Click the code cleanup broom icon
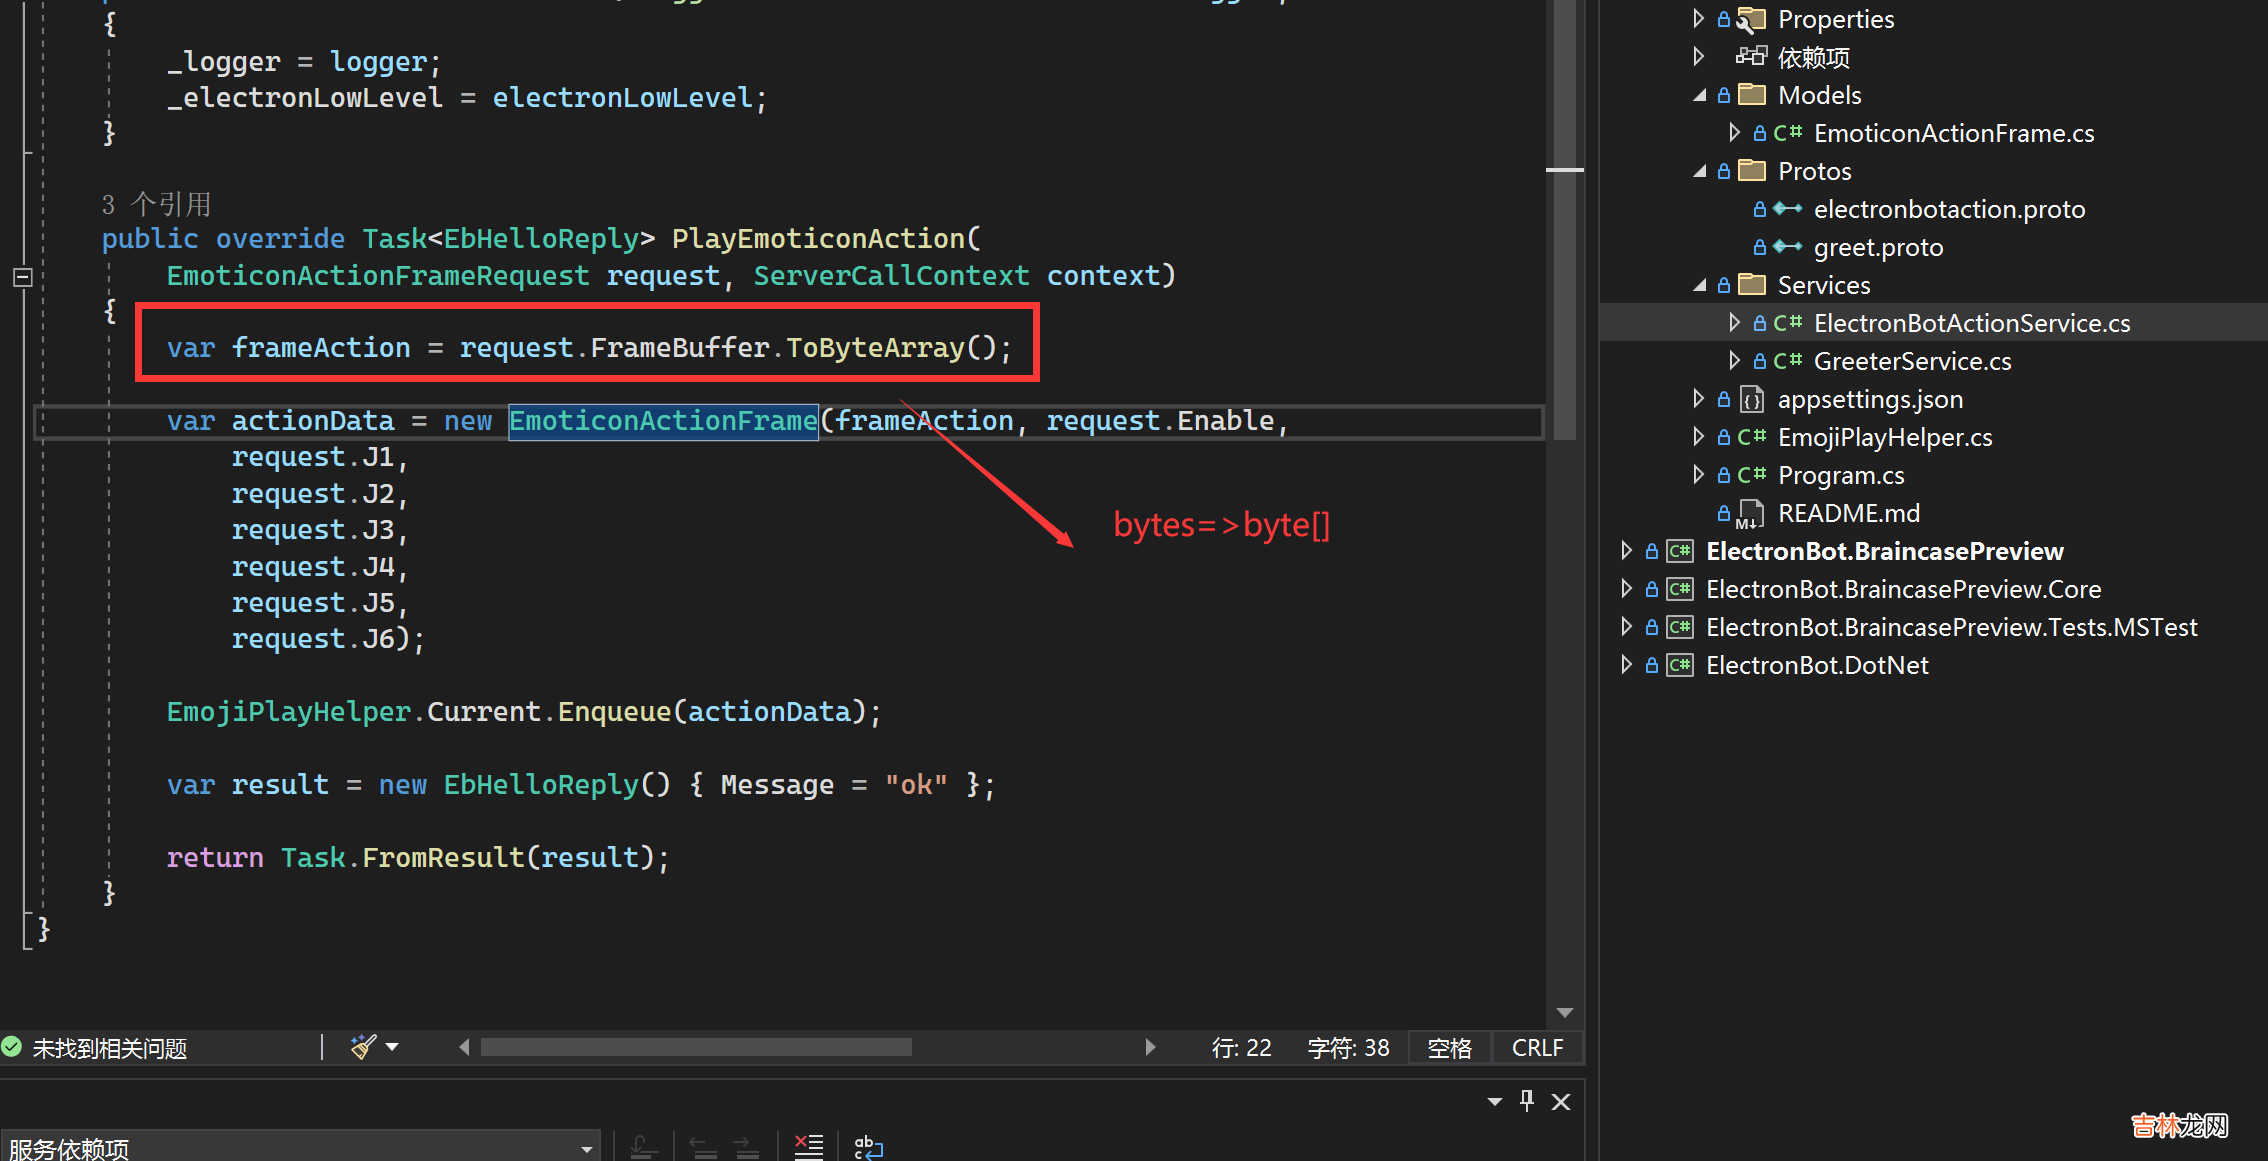 [362, 1047]
